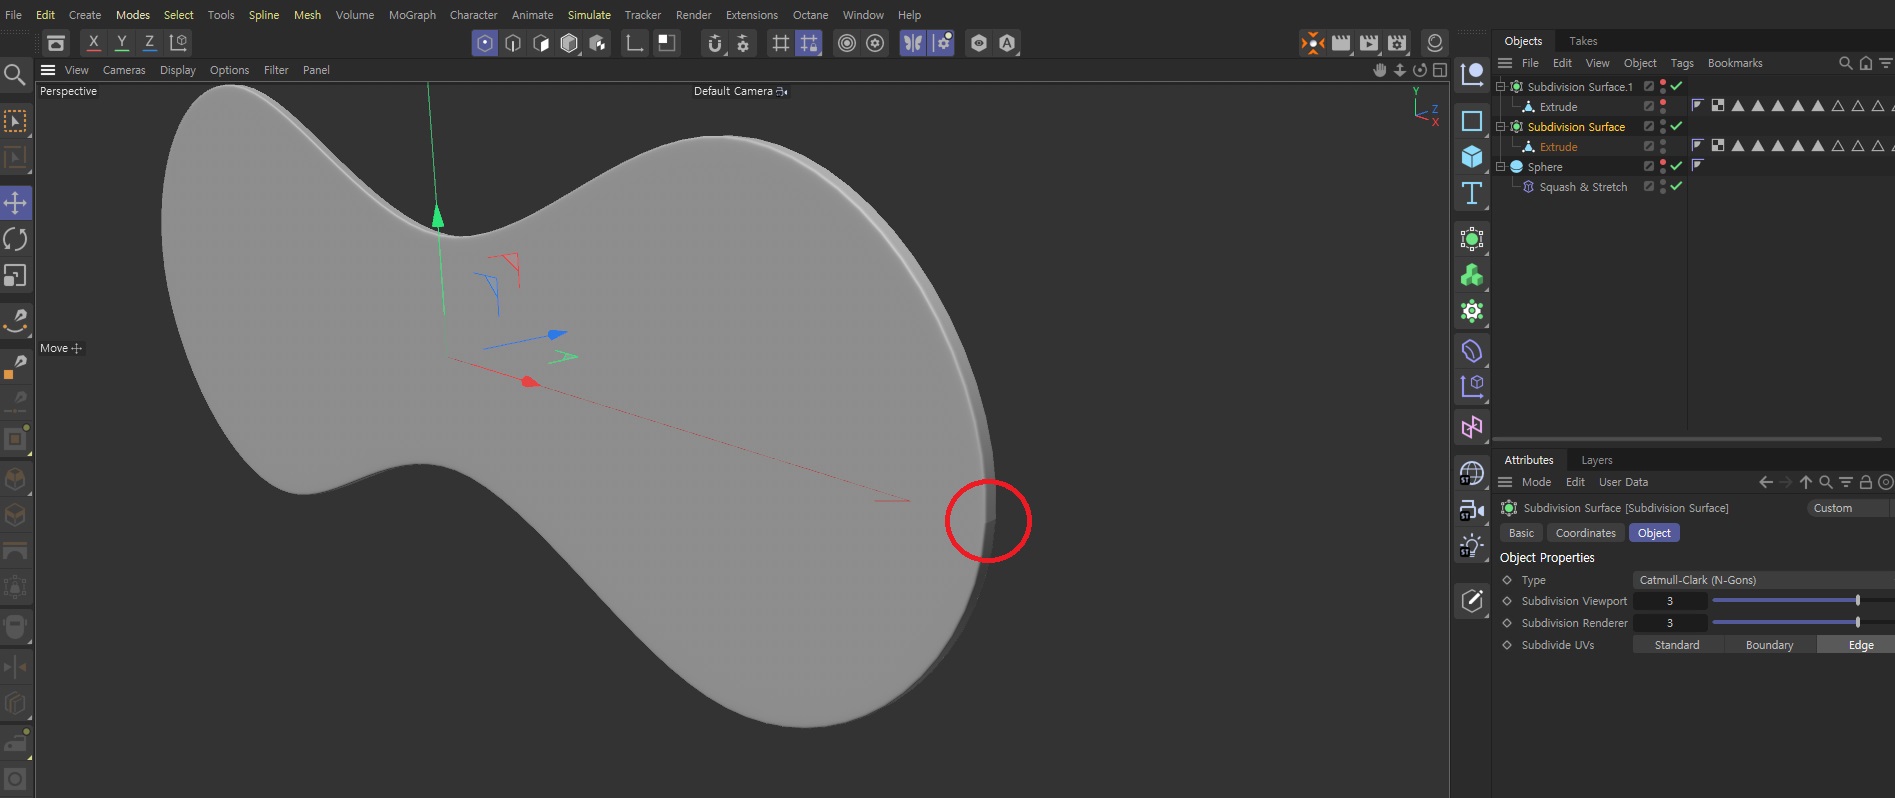
Task: Click the viewport pan hand icon
Action: click(1380, 70)
